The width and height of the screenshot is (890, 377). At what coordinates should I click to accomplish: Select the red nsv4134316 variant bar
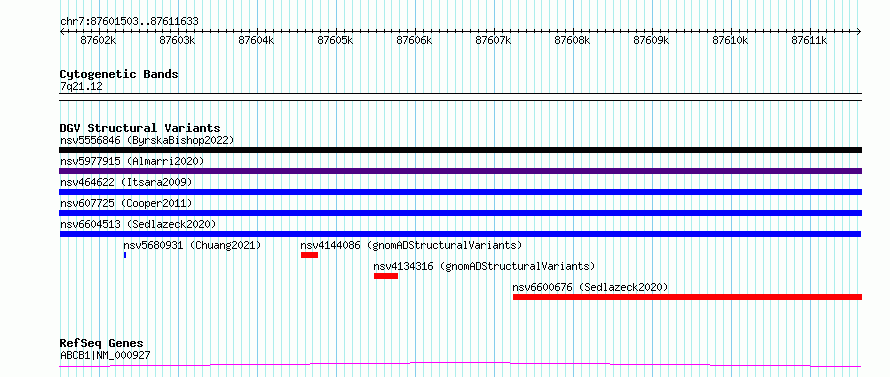point(386,276)
